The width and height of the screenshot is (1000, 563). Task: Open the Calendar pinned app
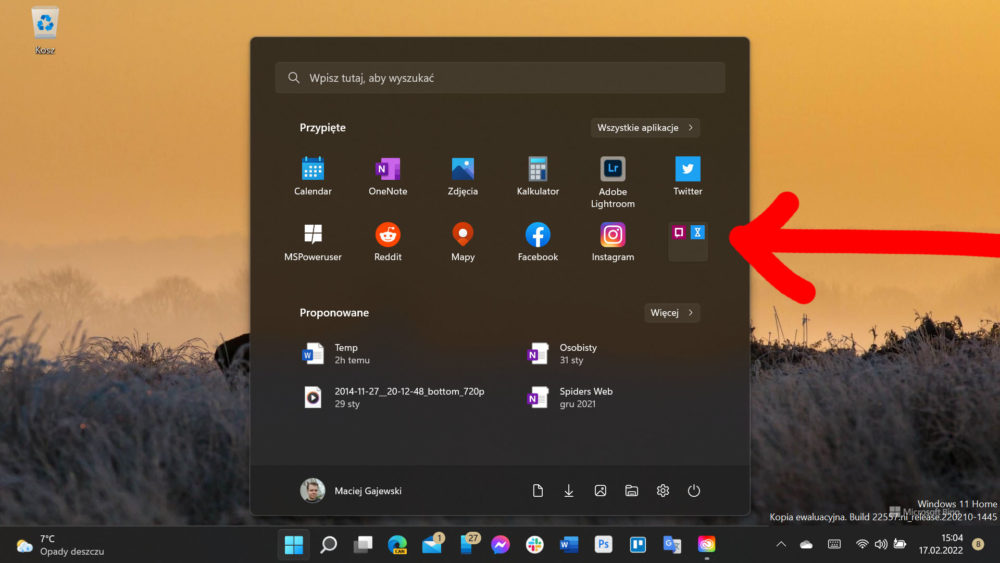(x=312, y=176)
